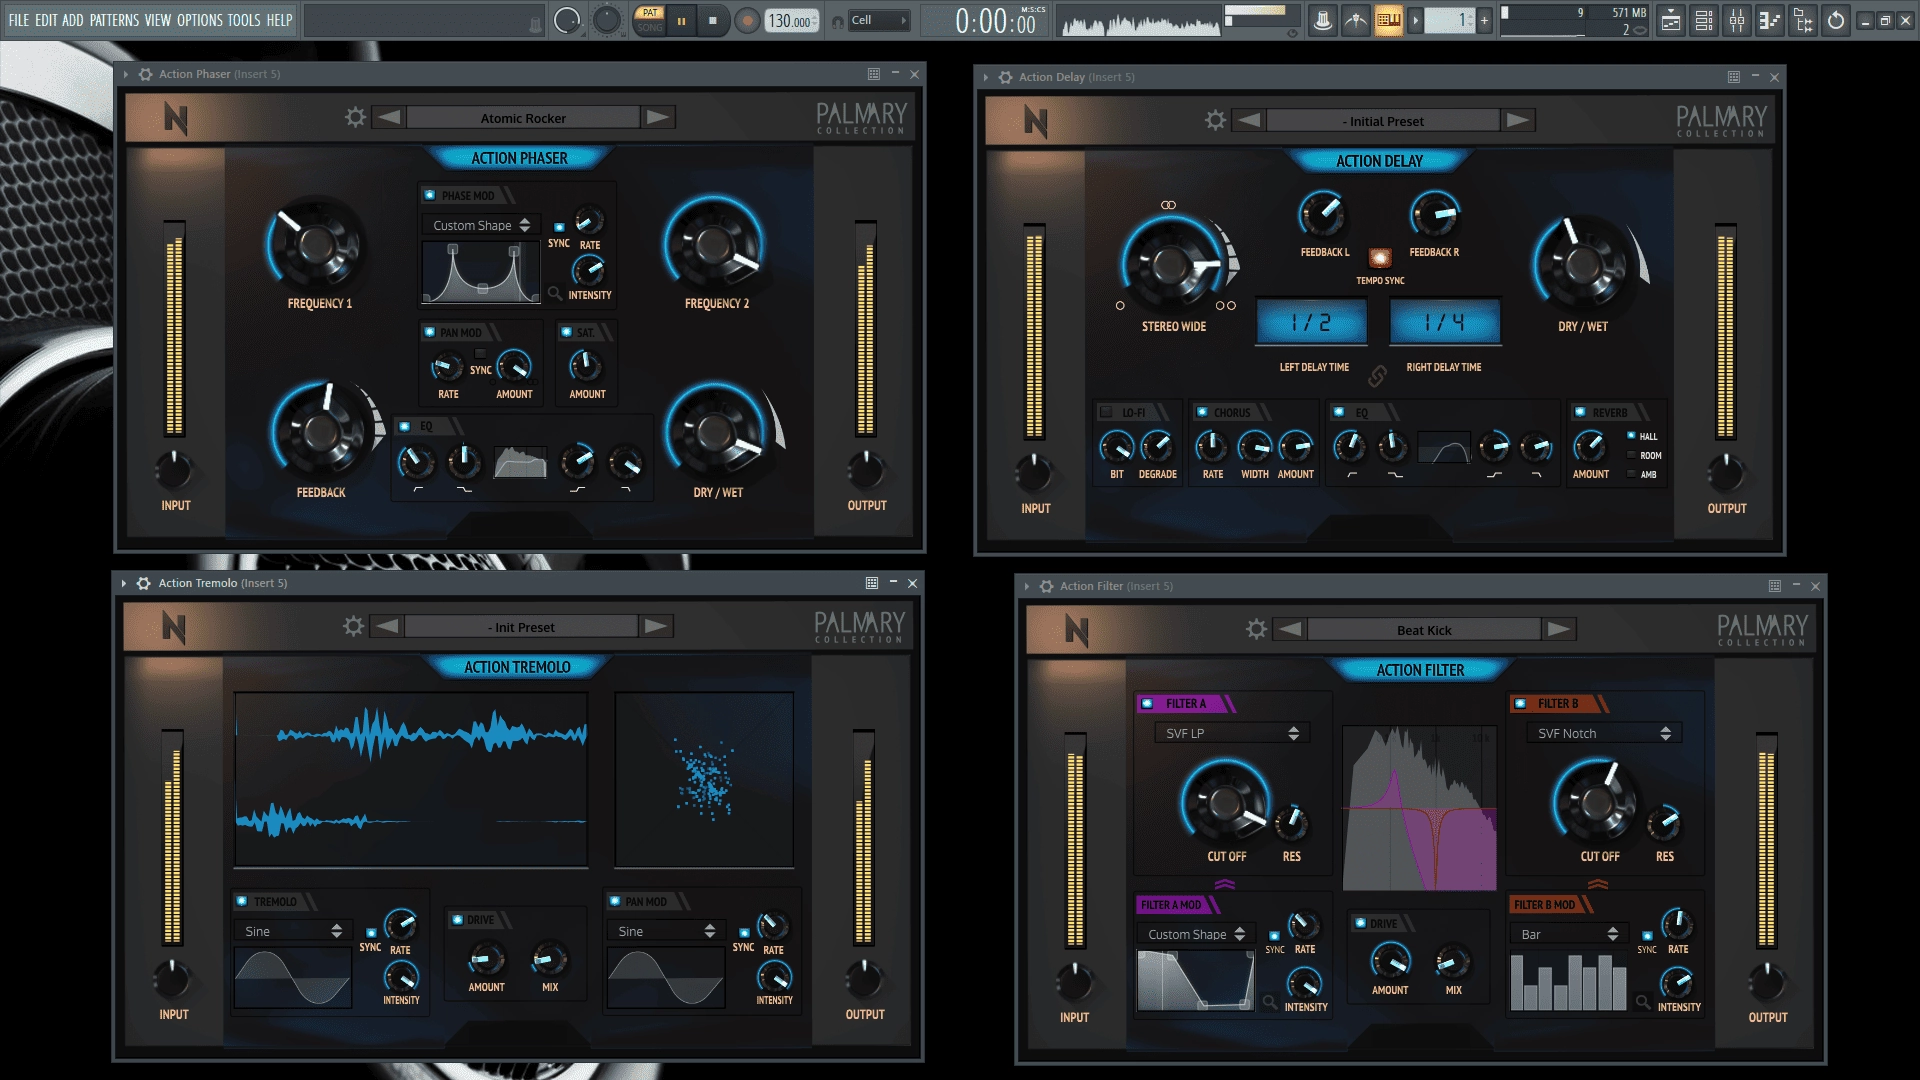
Task: Open Action Phaser window title gear menu
Action: (146, 74)
